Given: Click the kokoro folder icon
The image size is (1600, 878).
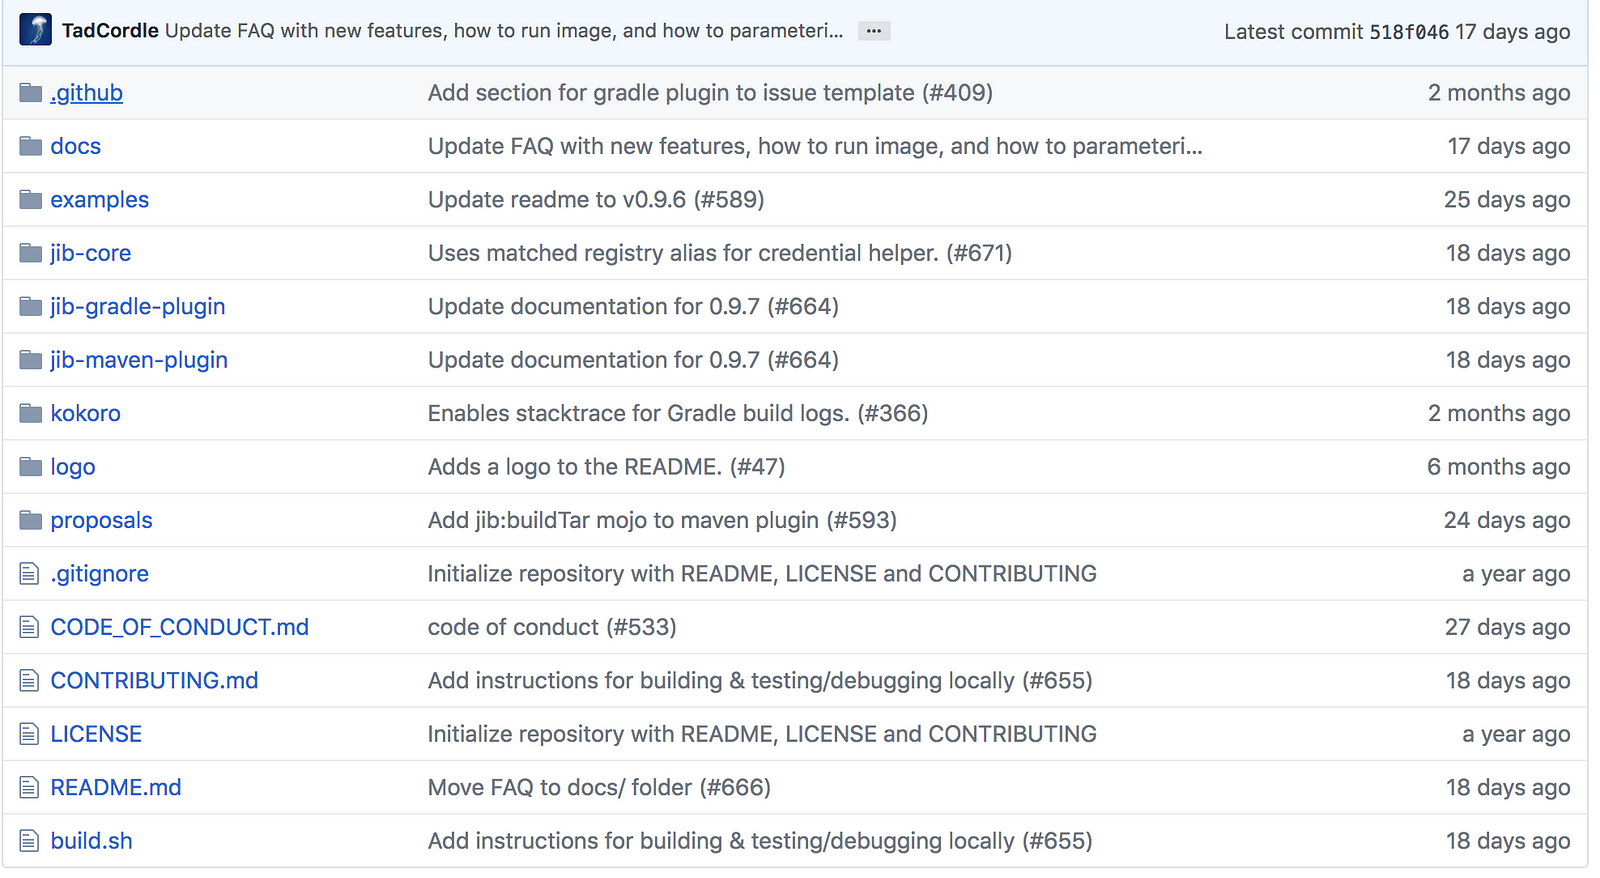Looking at the screenshot, I should (x=31, y=413).
